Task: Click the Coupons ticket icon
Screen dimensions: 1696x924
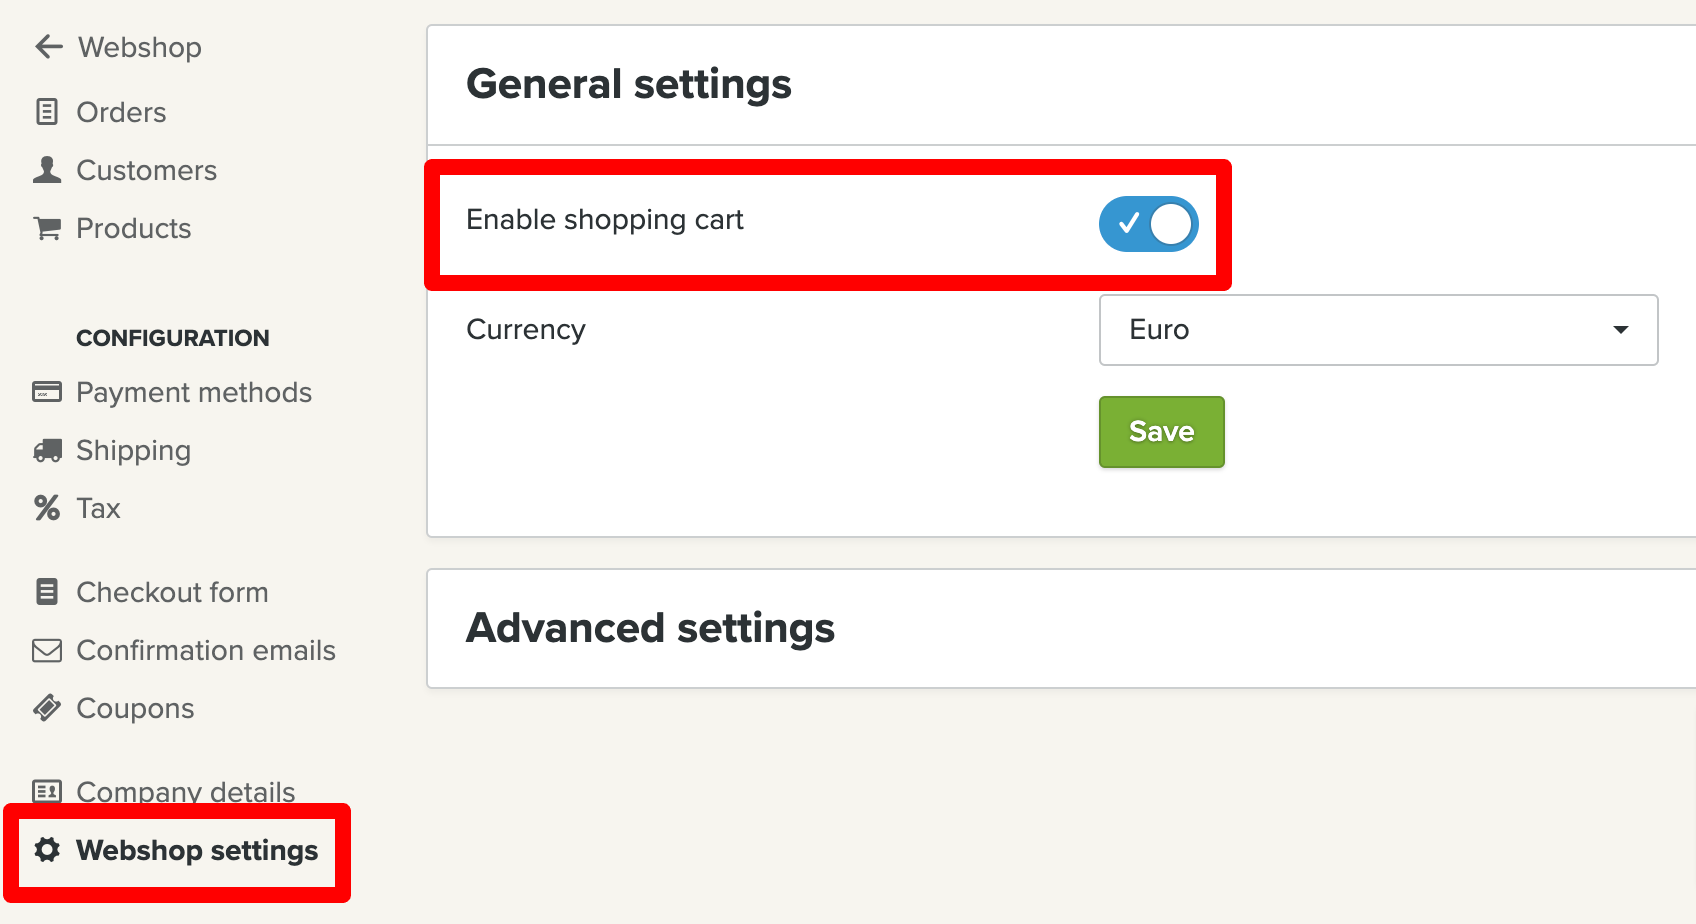Action: click(47, 708)
